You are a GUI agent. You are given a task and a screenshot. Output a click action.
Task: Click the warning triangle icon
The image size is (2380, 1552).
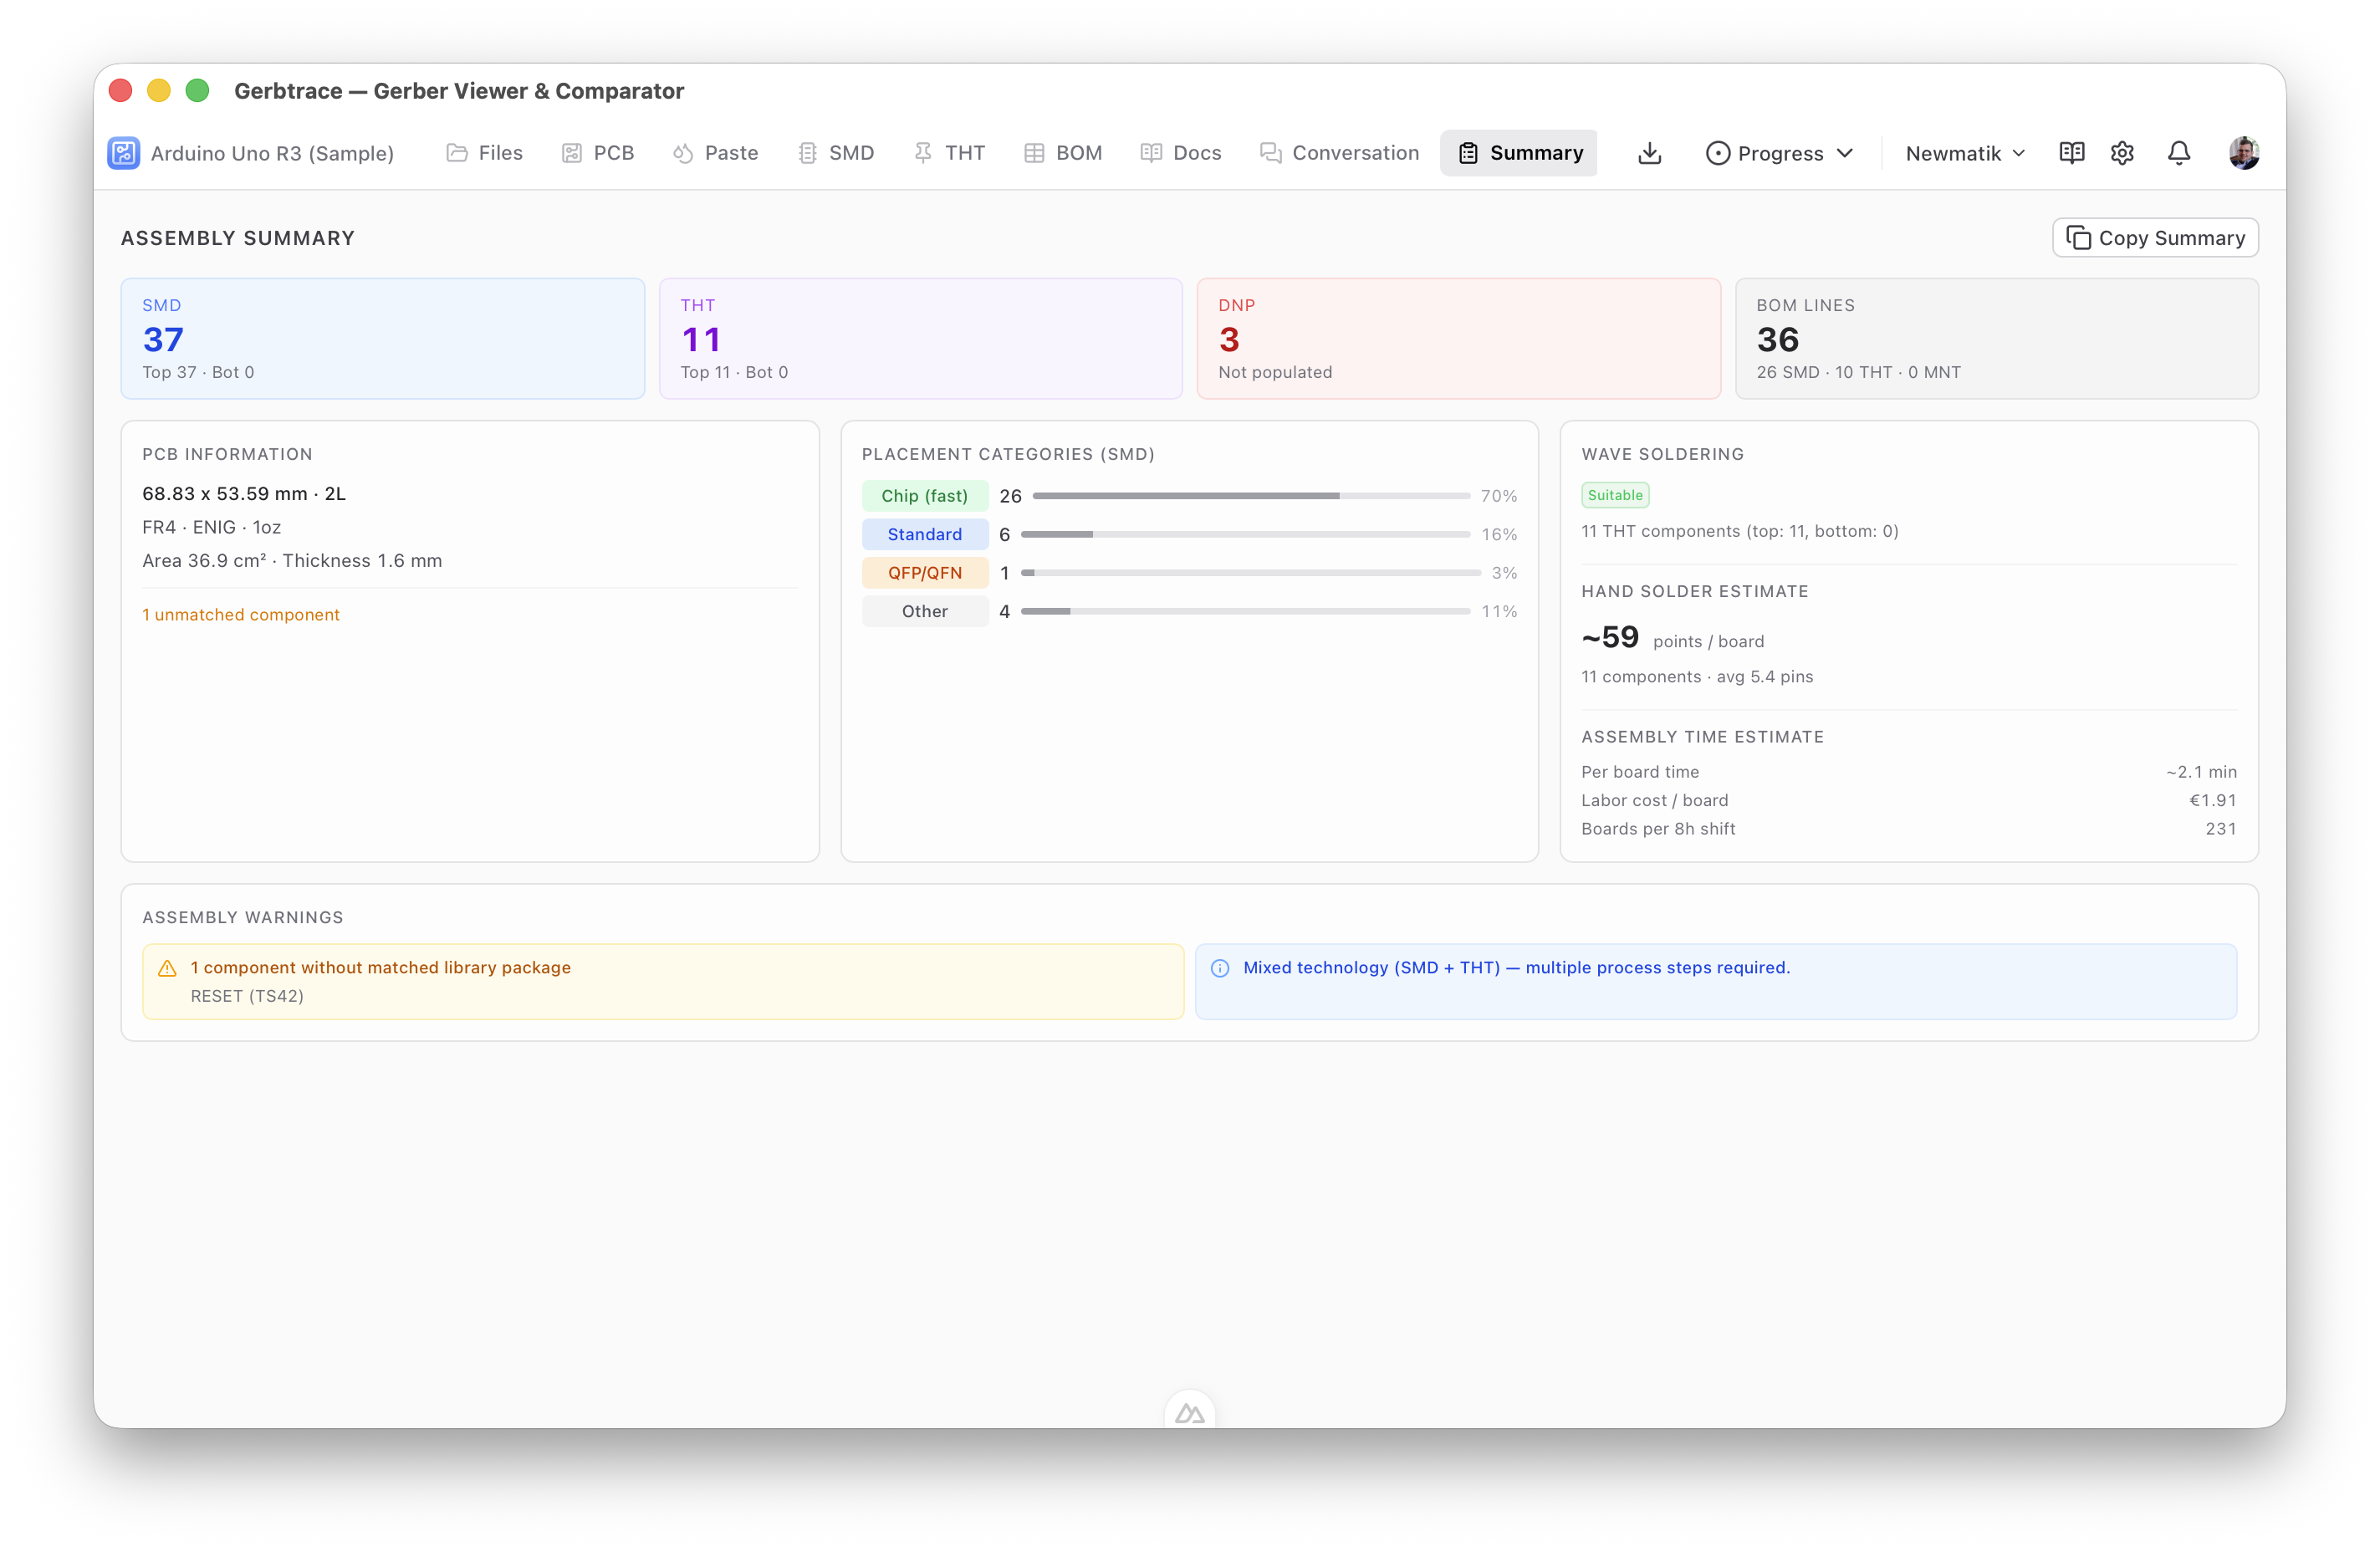click(x=167, y=968)
